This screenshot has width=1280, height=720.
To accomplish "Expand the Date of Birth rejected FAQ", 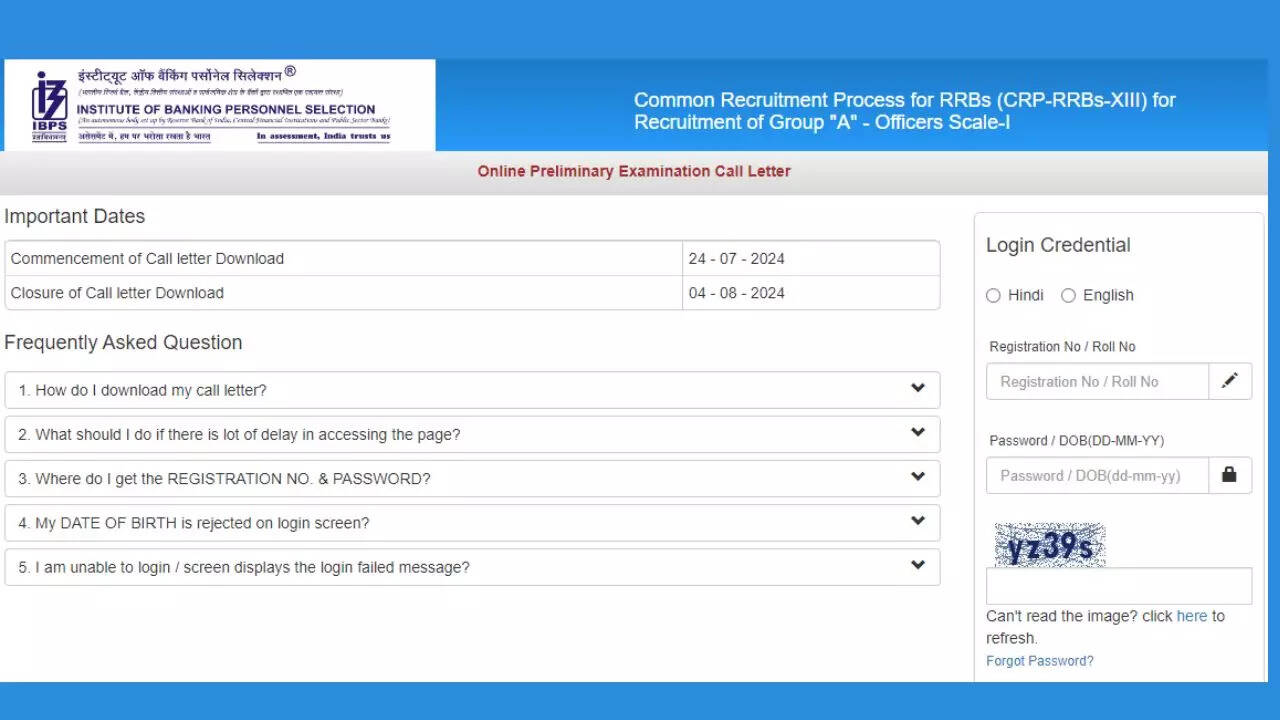I will coord(472,522).
